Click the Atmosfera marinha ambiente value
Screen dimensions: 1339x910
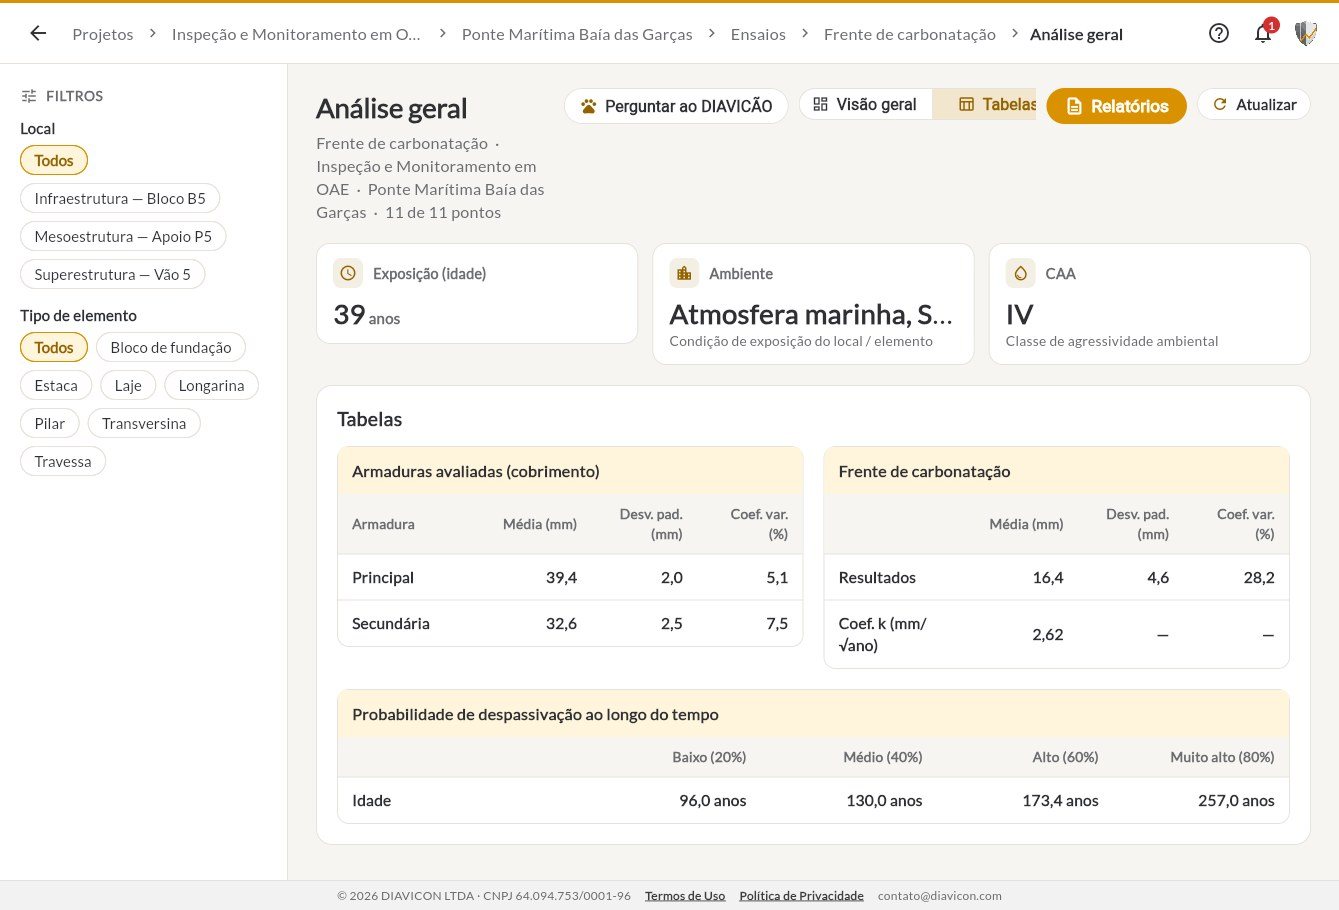[x=811, y=314]
